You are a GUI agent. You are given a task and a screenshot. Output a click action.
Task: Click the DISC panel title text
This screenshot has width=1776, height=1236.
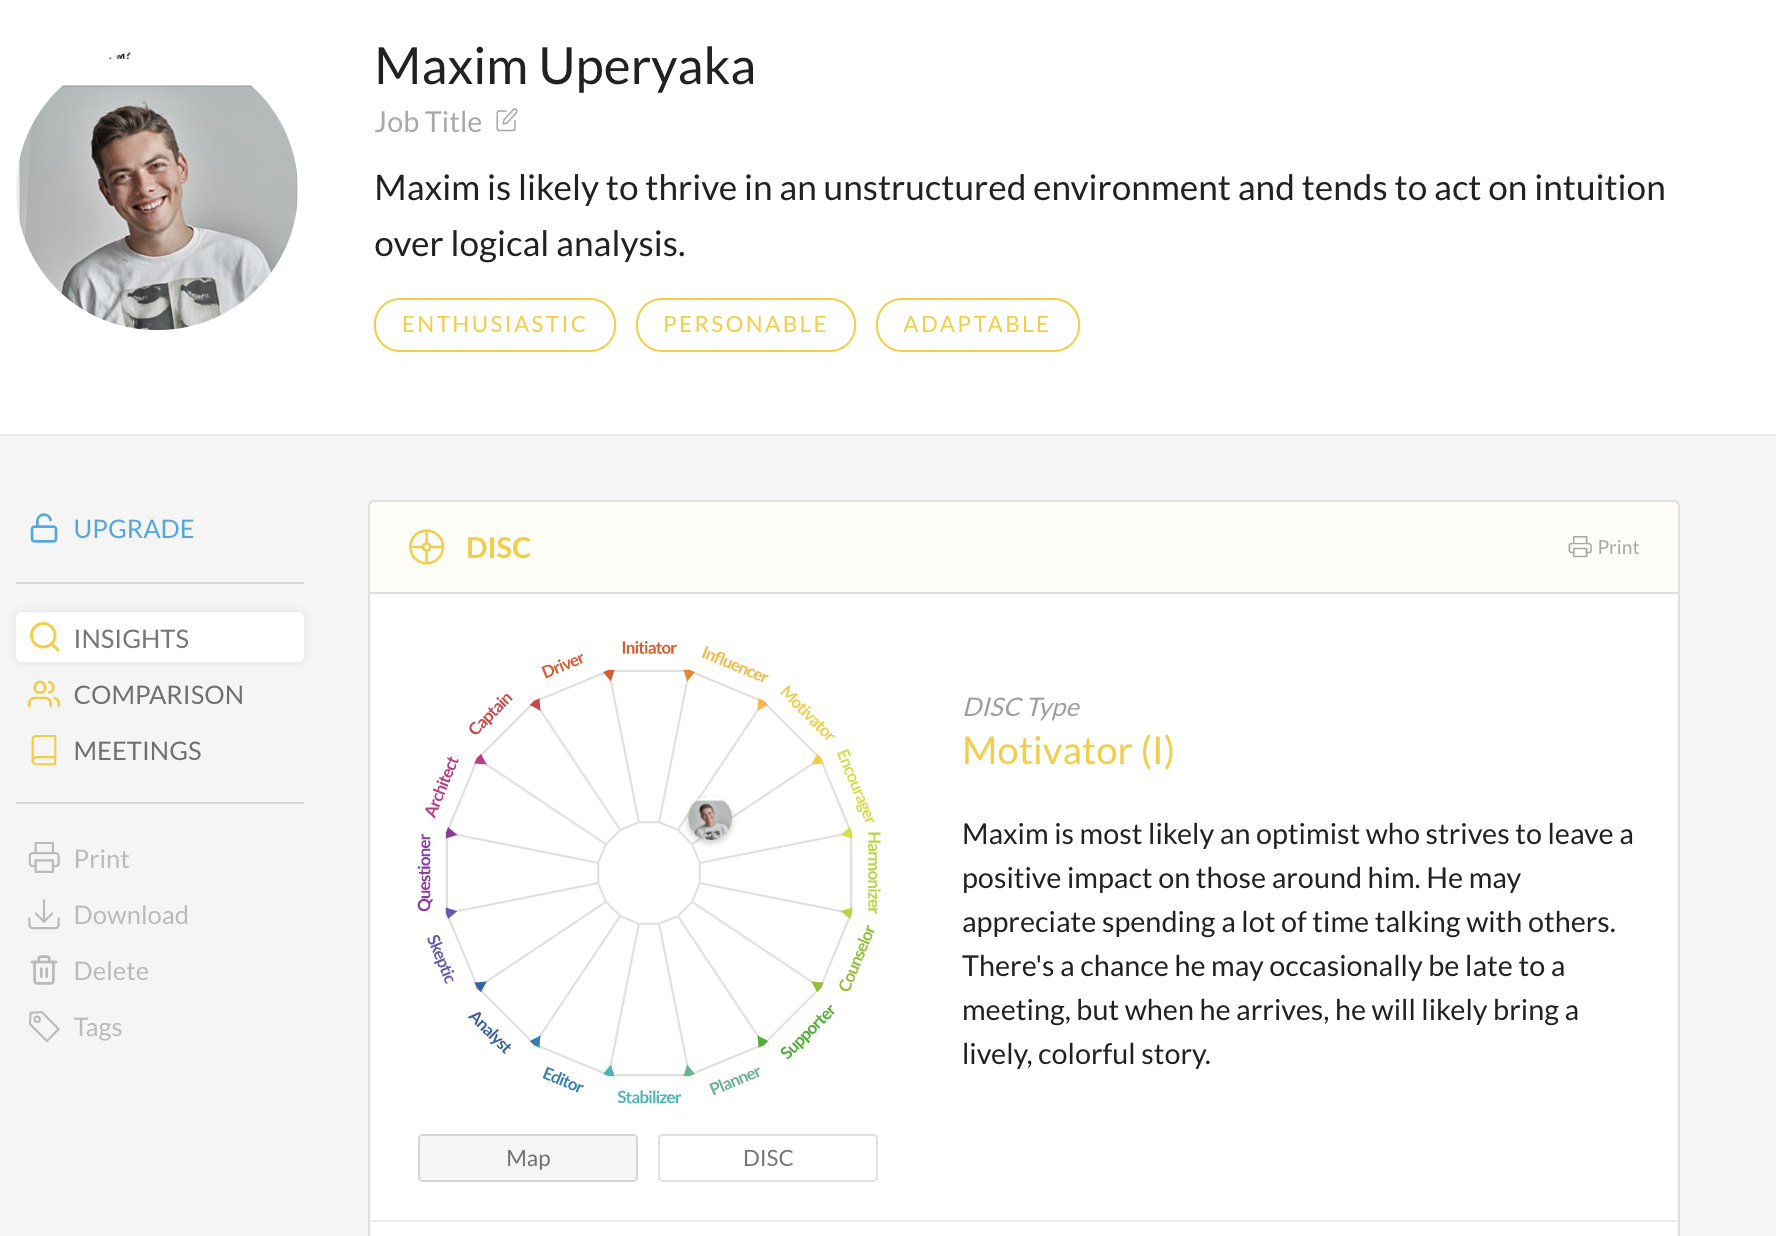tap(498, 548)
